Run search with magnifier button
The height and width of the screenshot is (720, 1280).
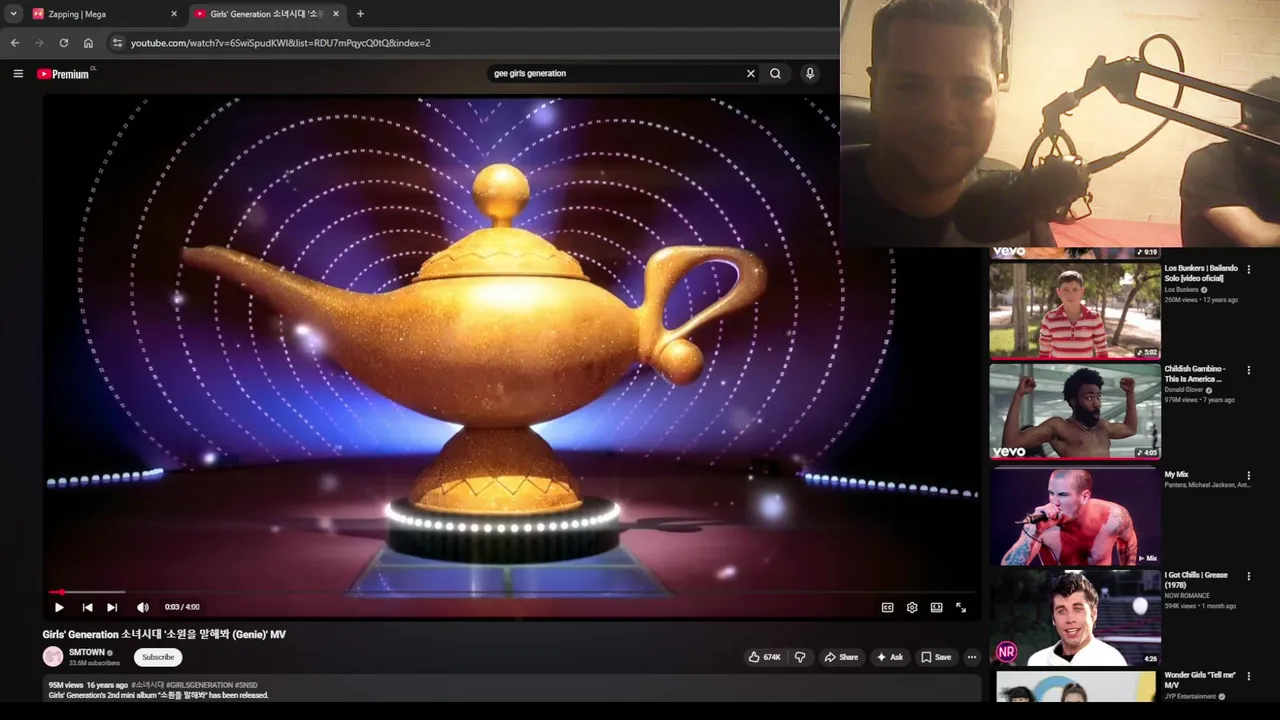click(x=775, y=73)
